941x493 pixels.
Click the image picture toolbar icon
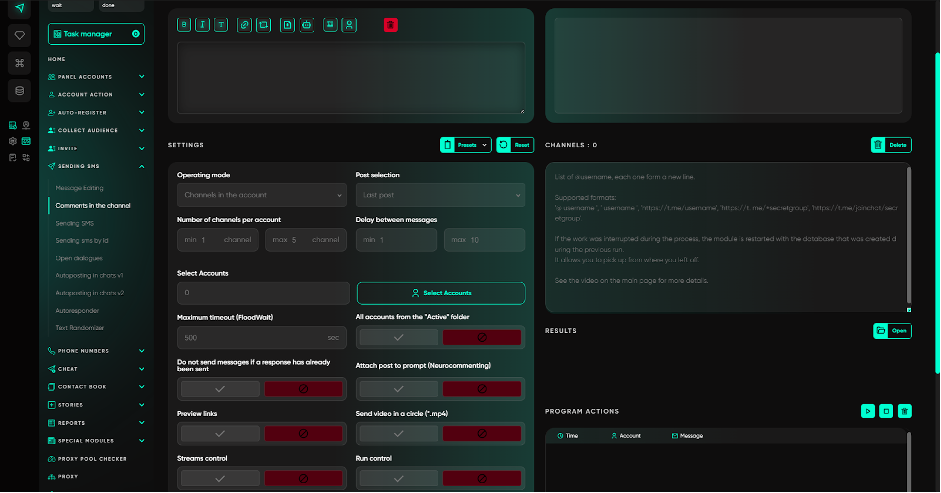[x=330, y=25]
